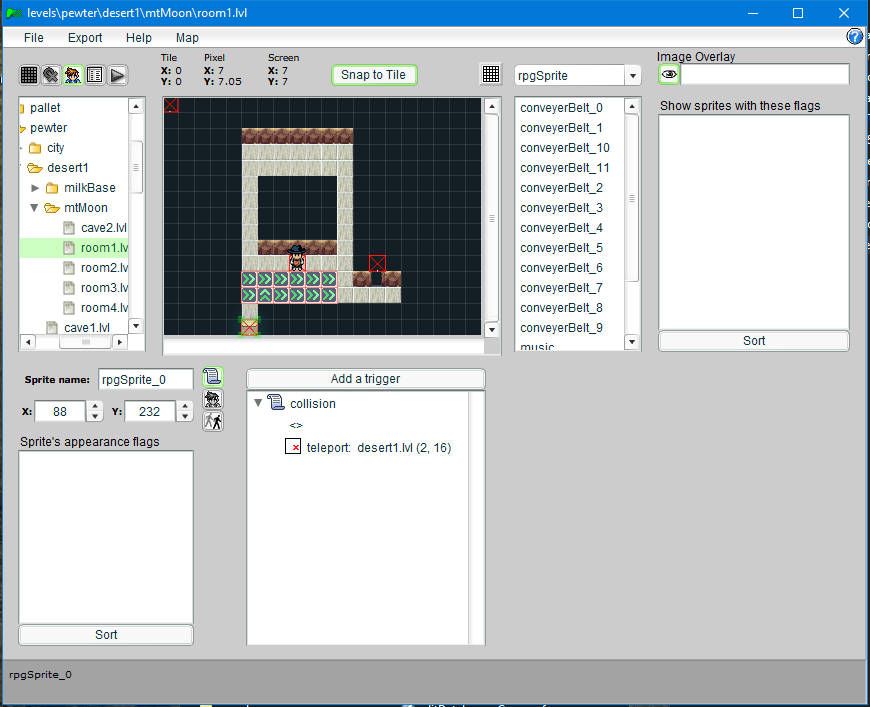The image size is (870, 707).
Task: Collapse the mtMoon folder
Action: click(35, 208)
